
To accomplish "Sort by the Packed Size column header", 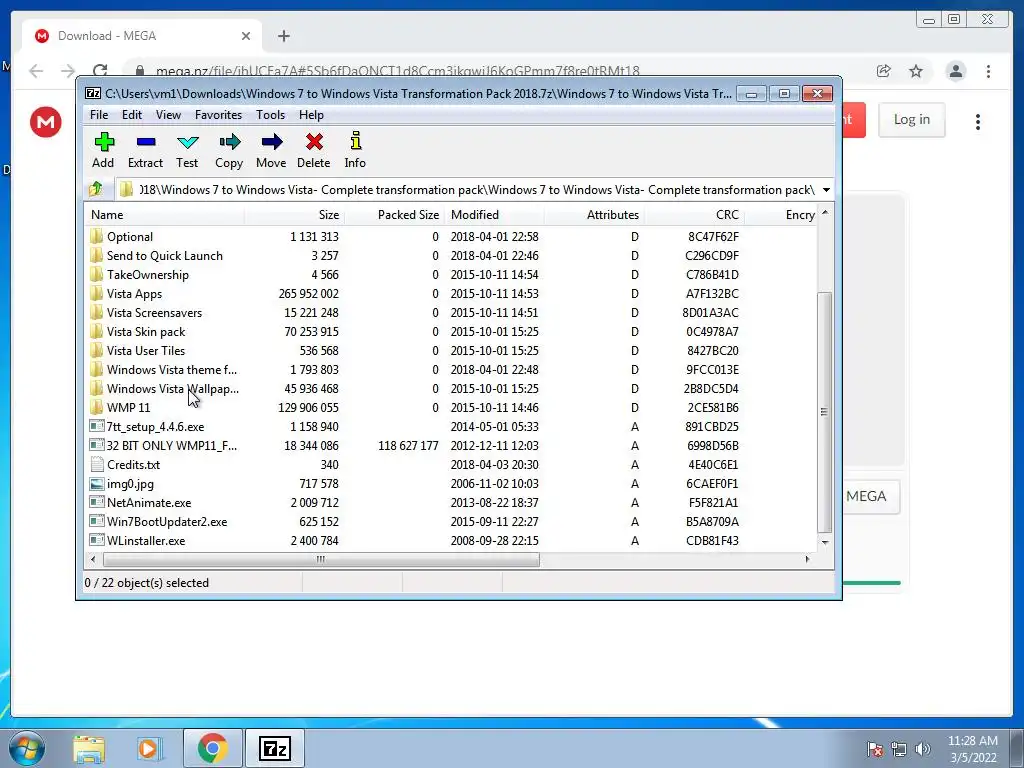I will click(x=394, y=215).
